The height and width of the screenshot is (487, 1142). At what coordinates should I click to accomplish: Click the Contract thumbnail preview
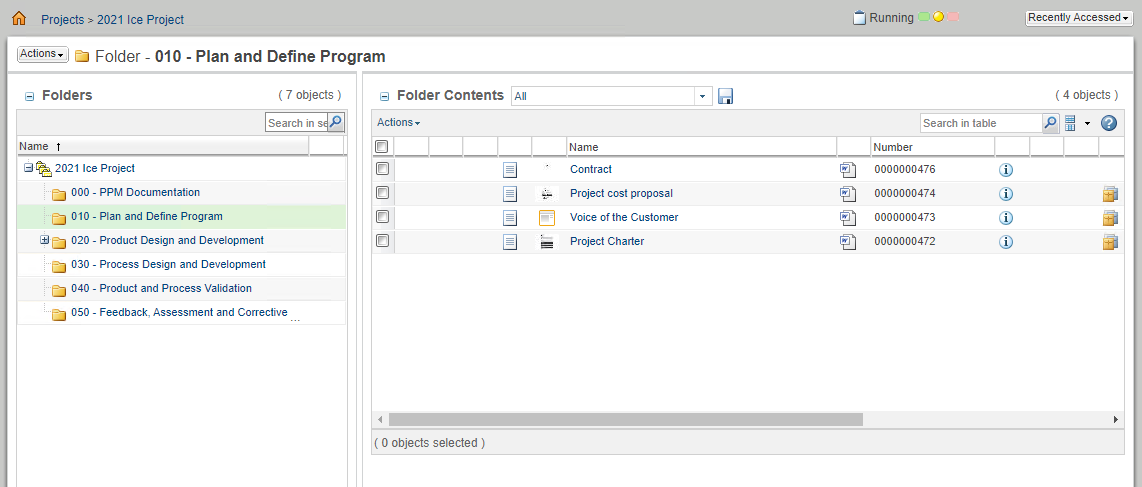point(547,167)
